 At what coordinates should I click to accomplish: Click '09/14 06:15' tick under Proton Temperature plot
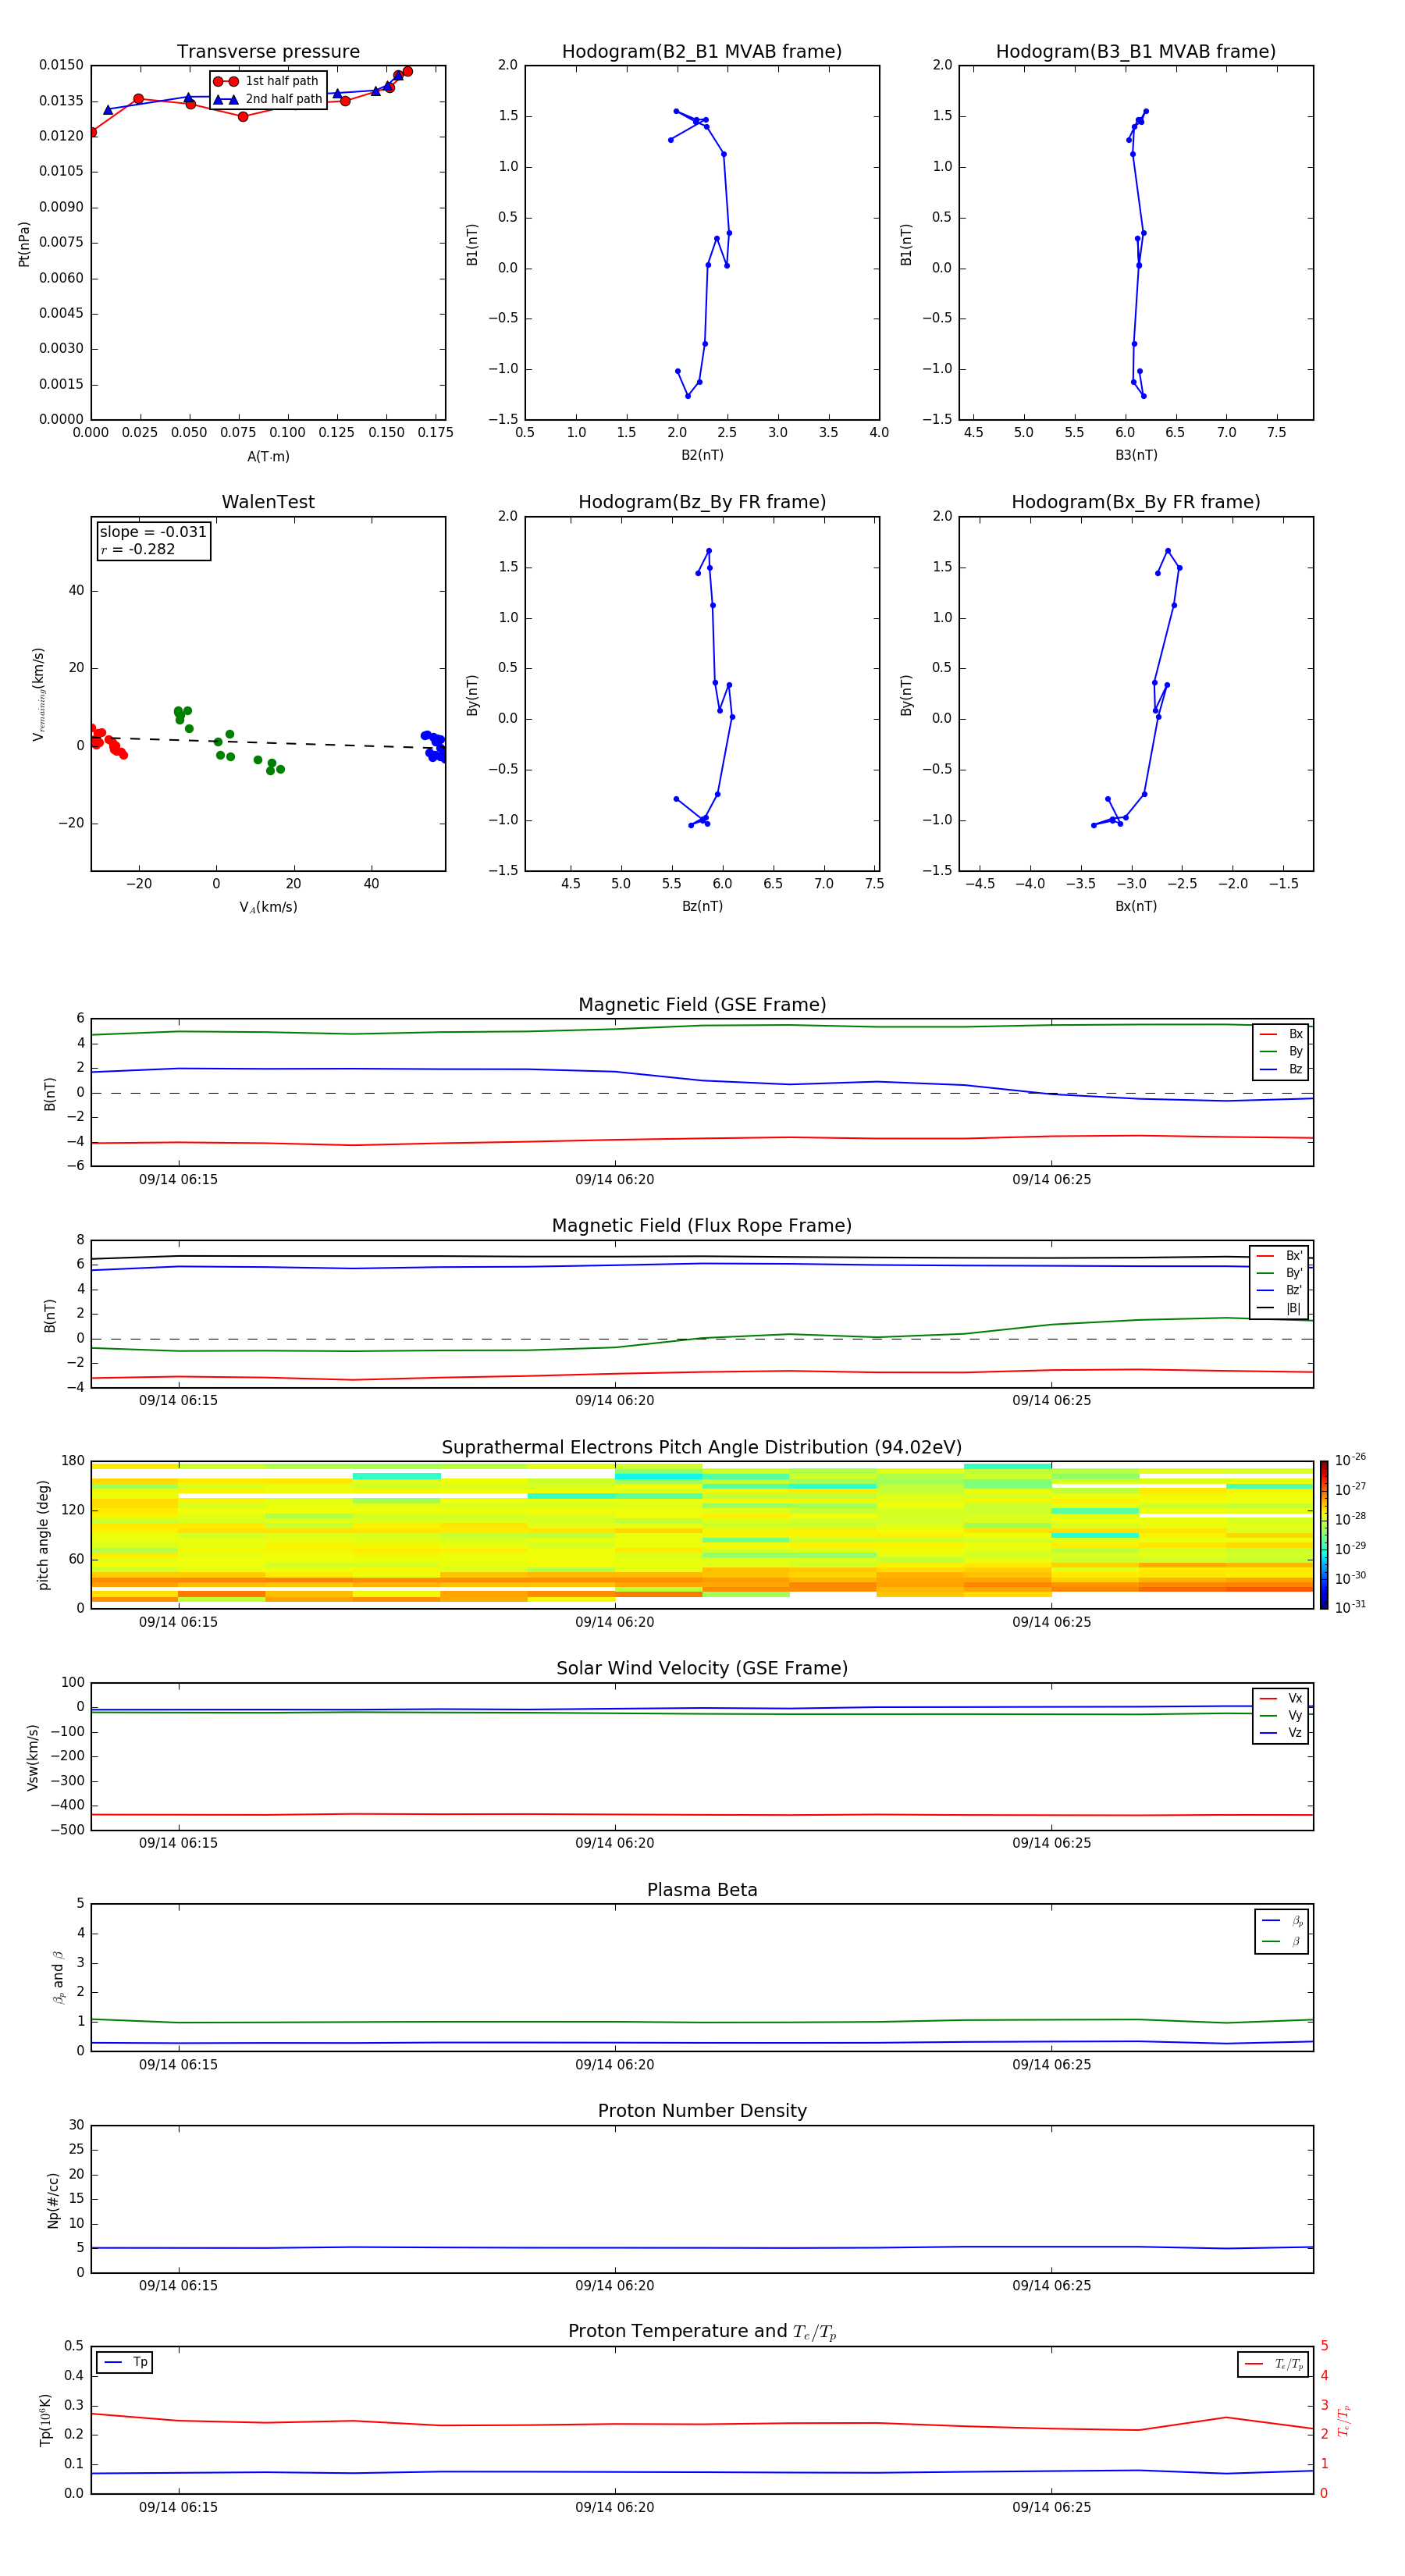click(178, 2507)
